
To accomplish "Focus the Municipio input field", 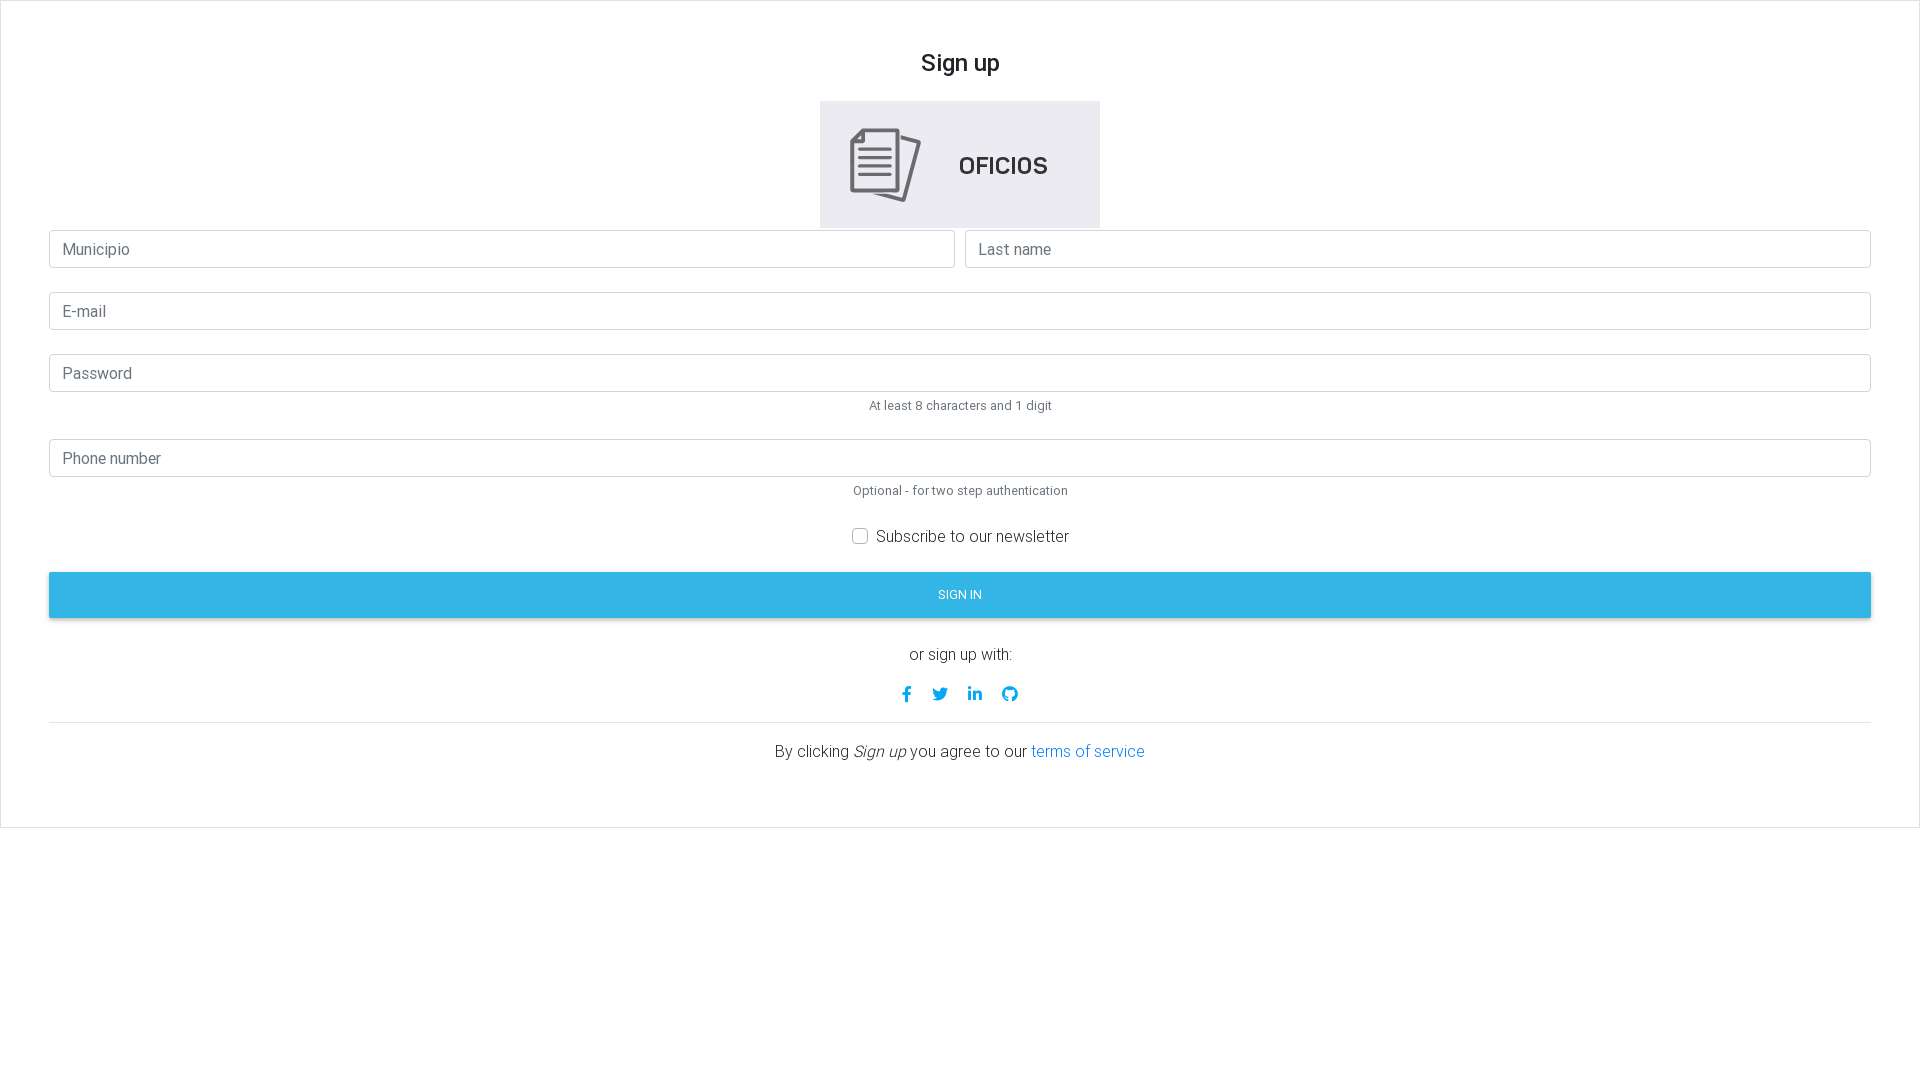I will coord(501,249).
